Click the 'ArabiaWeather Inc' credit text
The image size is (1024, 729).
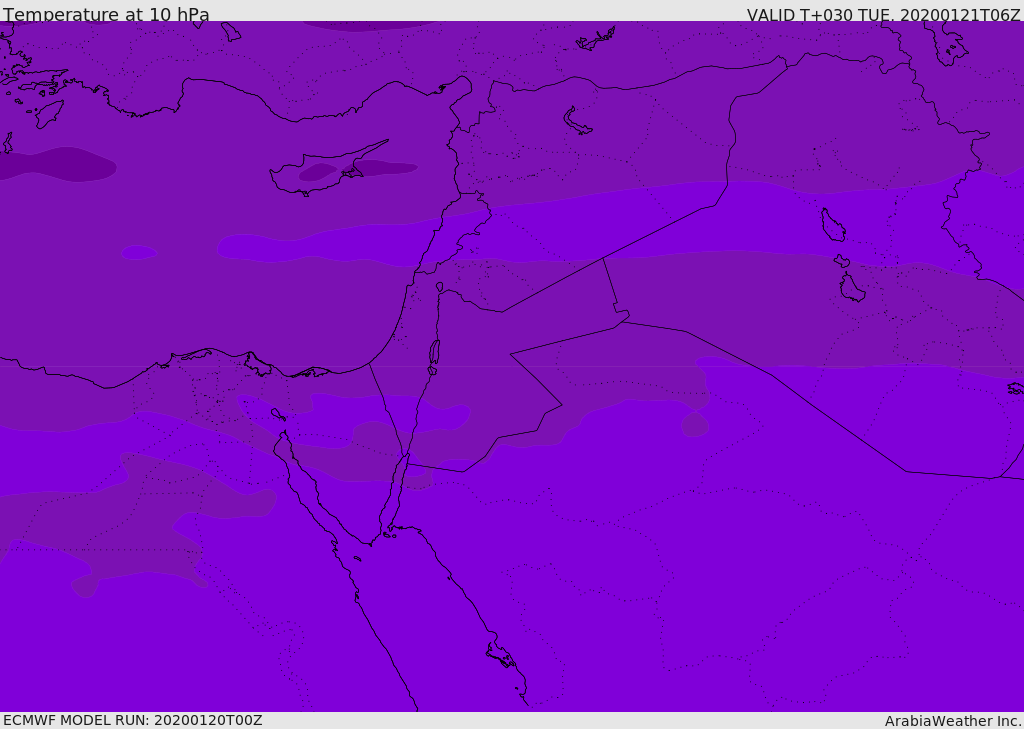point(952,721)
